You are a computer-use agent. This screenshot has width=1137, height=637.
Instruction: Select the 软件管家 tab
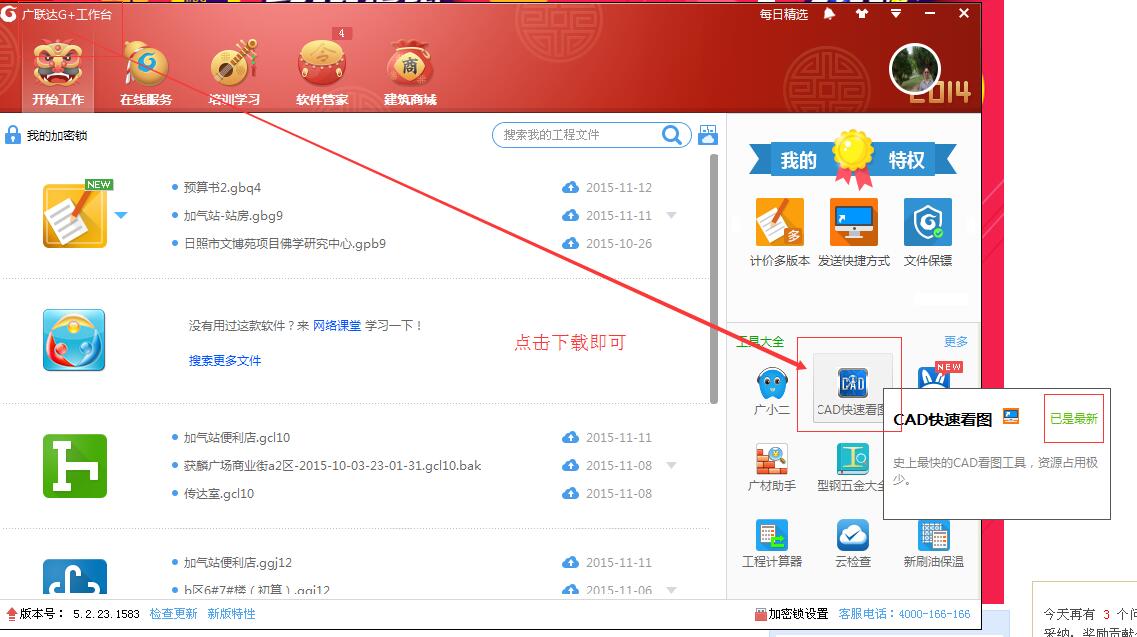322,73
